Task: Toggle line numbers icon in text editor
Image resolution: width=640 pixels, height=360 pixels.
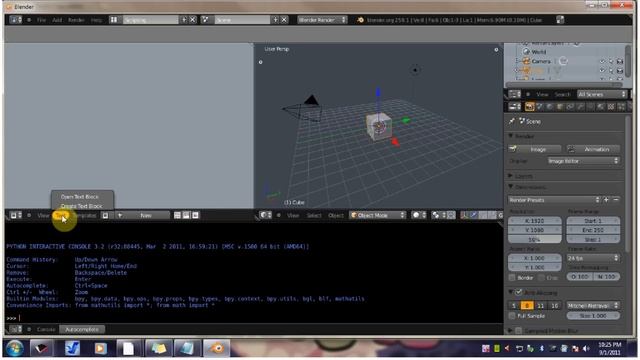Action: (x=178, y=215)
